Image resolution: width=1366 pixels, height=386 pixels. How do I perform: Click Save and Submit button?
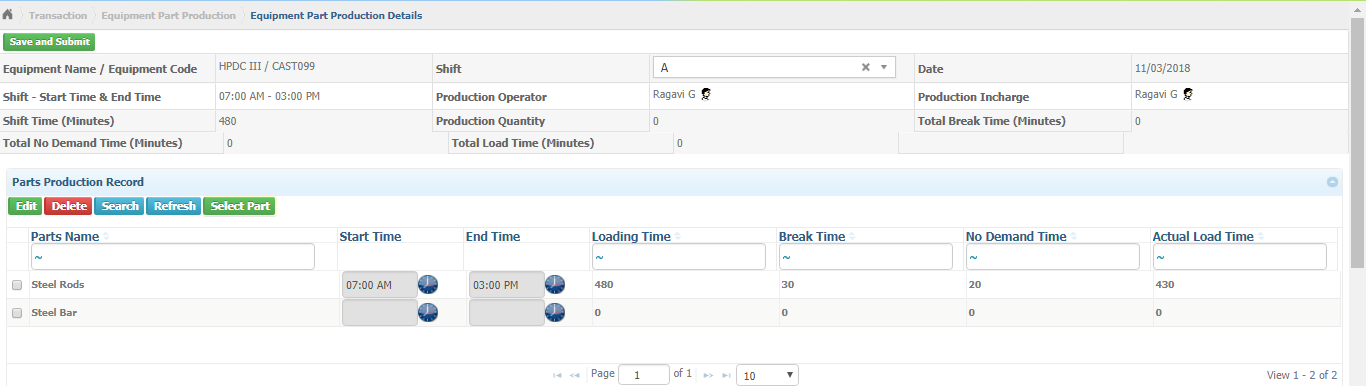(x=49, y=42)
